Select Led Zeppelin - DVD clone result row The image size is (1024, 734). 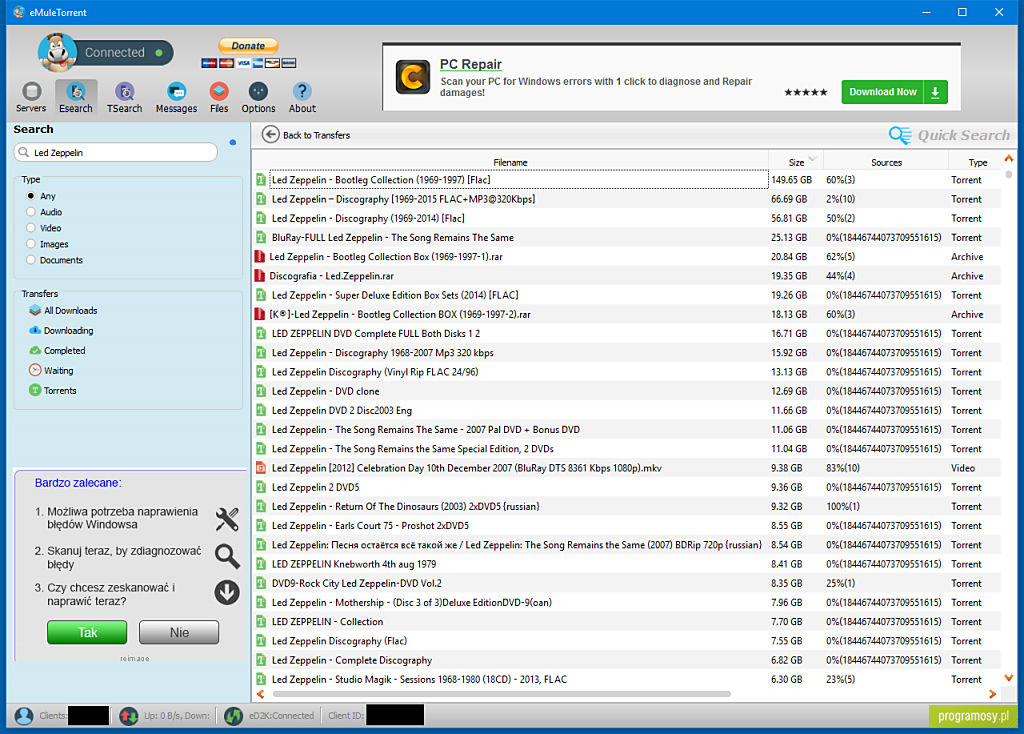click(627, 391)
